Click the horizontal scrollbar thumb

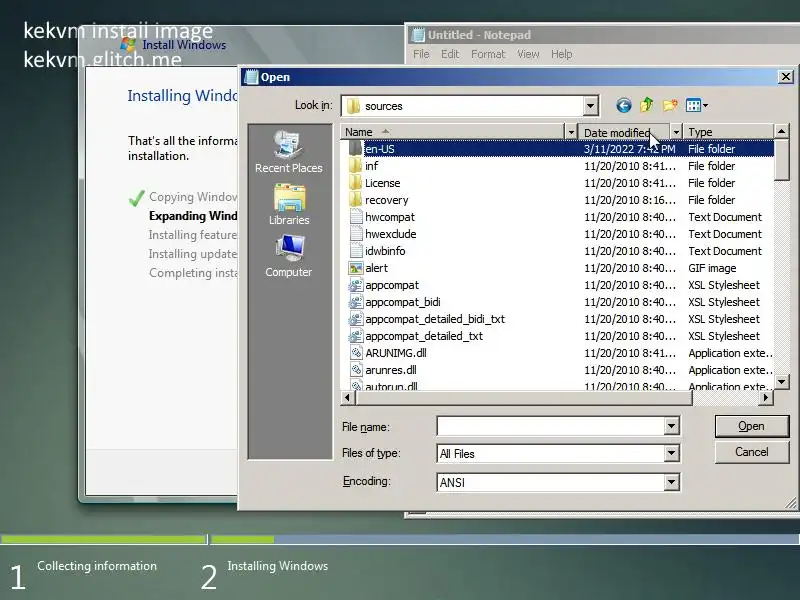(x=524, y=397)
